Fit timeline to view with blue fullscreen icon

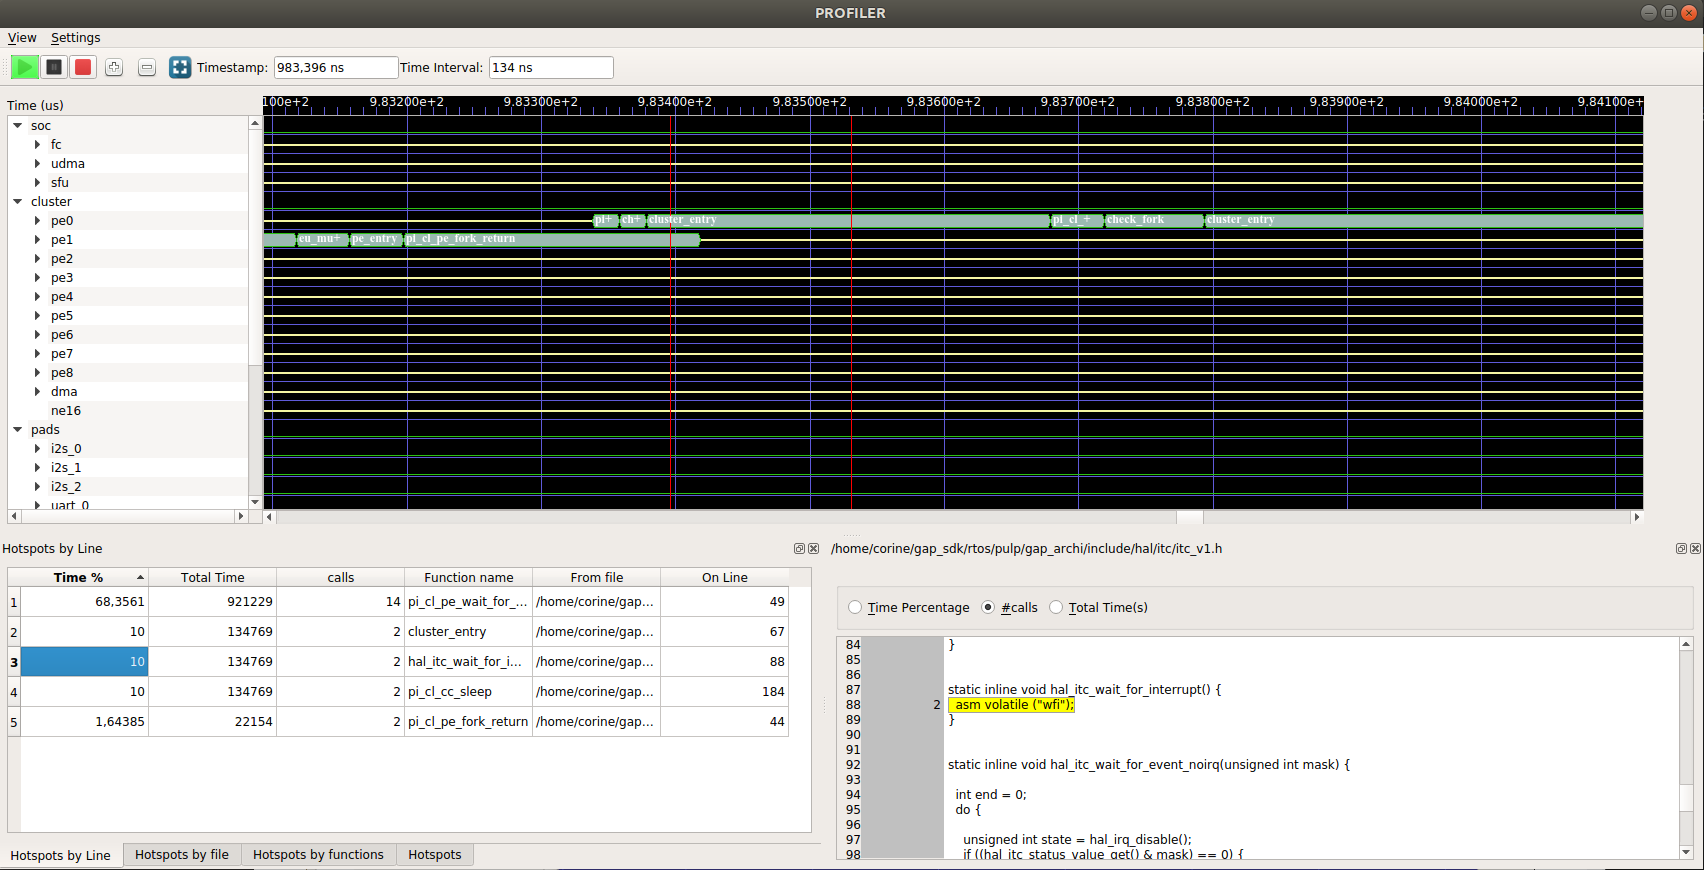[180, 67]
